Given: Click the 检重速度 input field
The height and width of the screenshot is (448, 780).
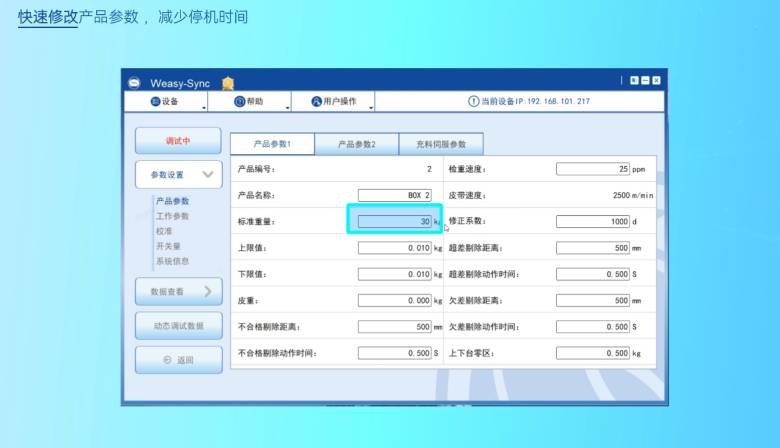Looking at the screenshot, I should pos(593,169).
